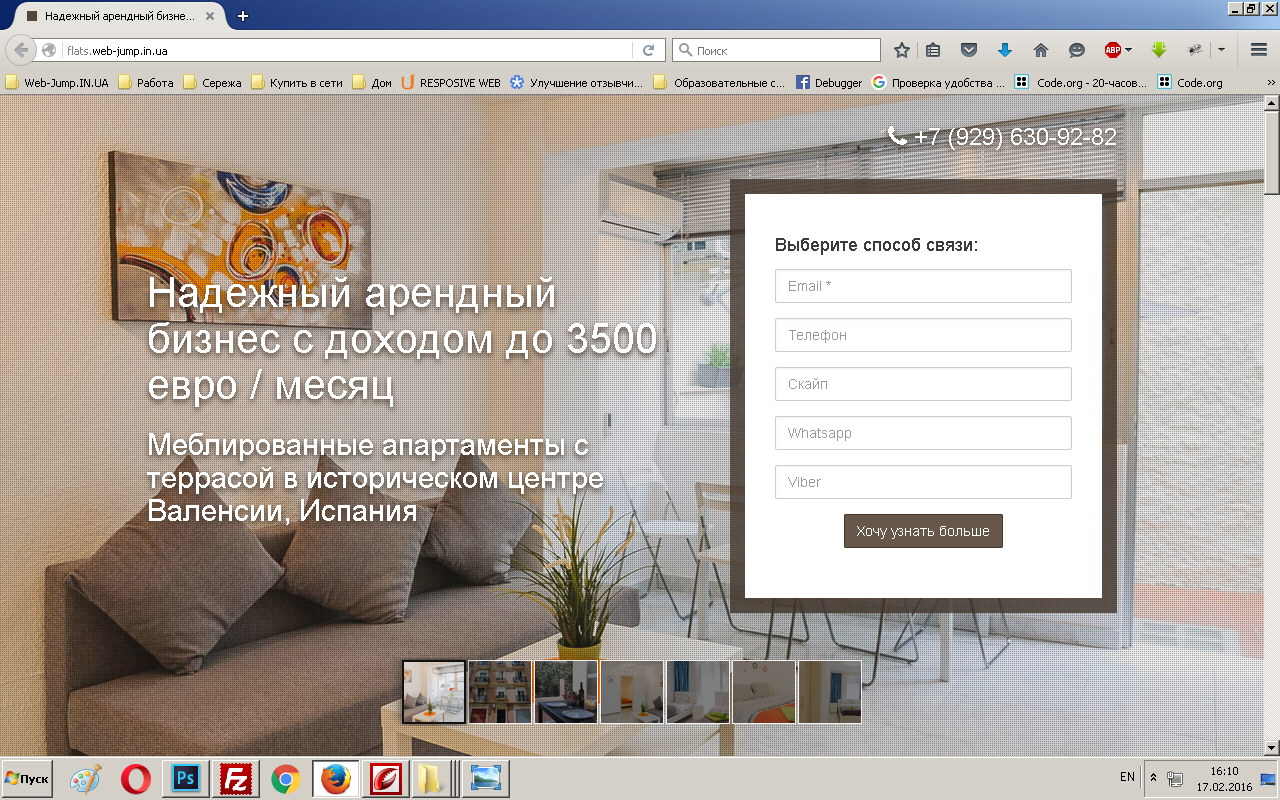This screenshot has height=800, width=1280.
Task: Launch Opera from the taskbar
Action: click(x=136, y=778)
